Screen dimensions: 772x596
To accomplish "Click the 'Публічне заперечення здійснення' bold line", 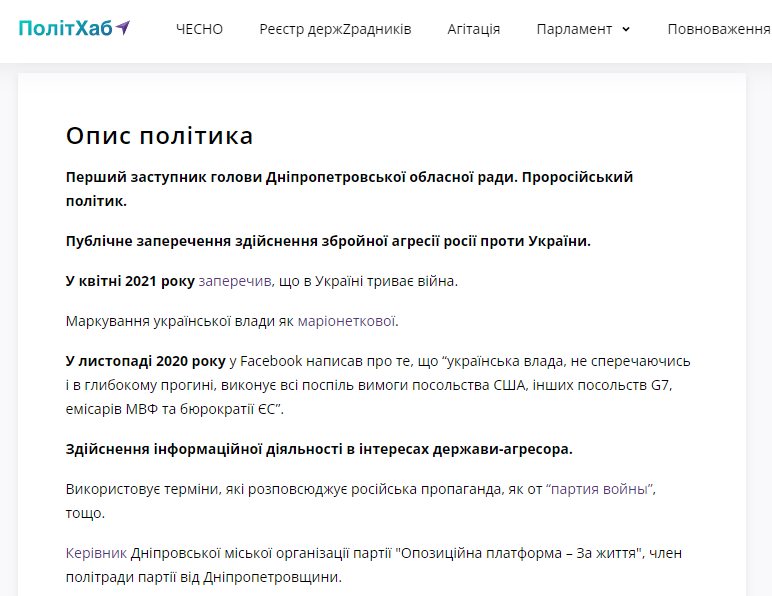I will pyautogui.click(x=327, y=241).
